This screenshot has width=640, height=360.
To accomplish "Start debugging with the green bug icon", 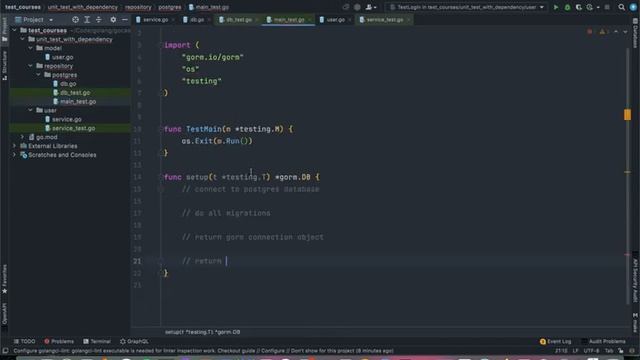I will (567, 7).
